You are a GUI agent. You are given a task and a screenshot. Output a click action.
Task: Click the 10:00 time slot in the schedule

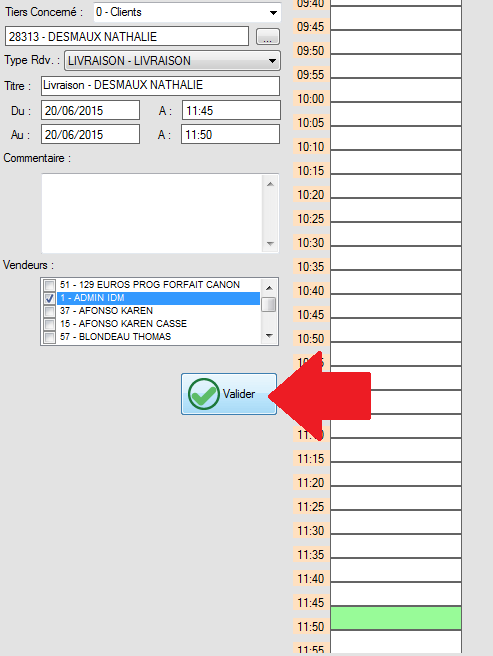pyautogui.click(x=396, y=114)
